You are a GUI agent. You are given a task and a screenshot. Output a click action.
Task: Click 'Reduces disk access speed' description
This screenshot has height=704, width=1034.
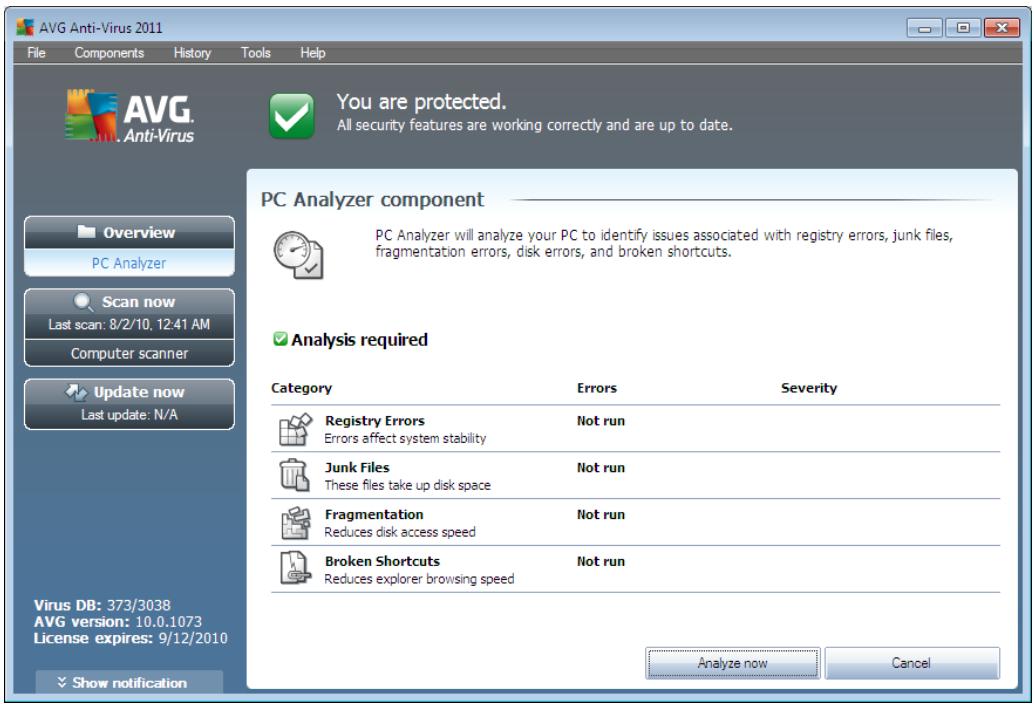coord(400,532)
